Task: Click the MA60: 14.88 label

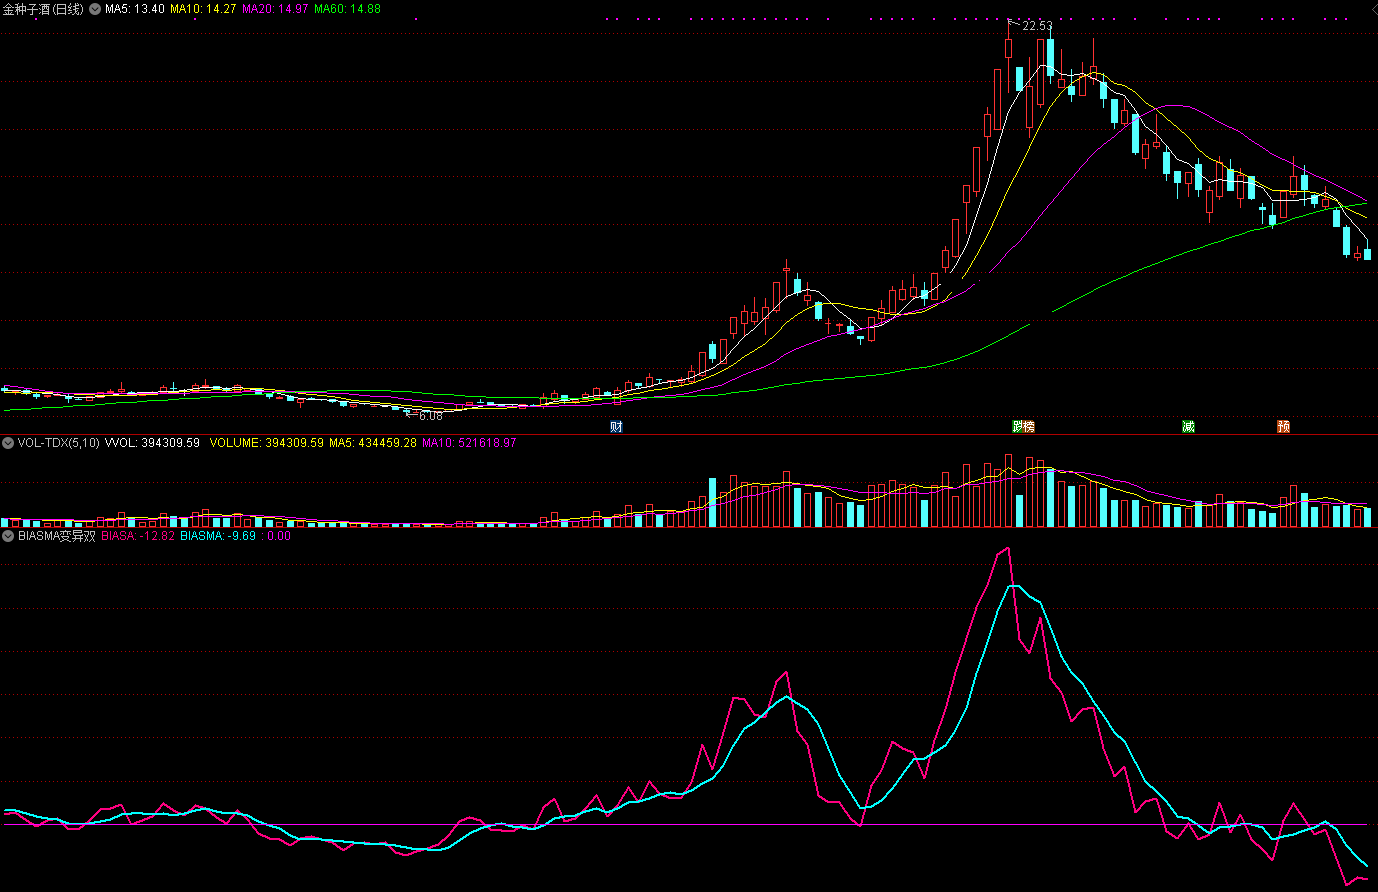Action: coord(347,9)
